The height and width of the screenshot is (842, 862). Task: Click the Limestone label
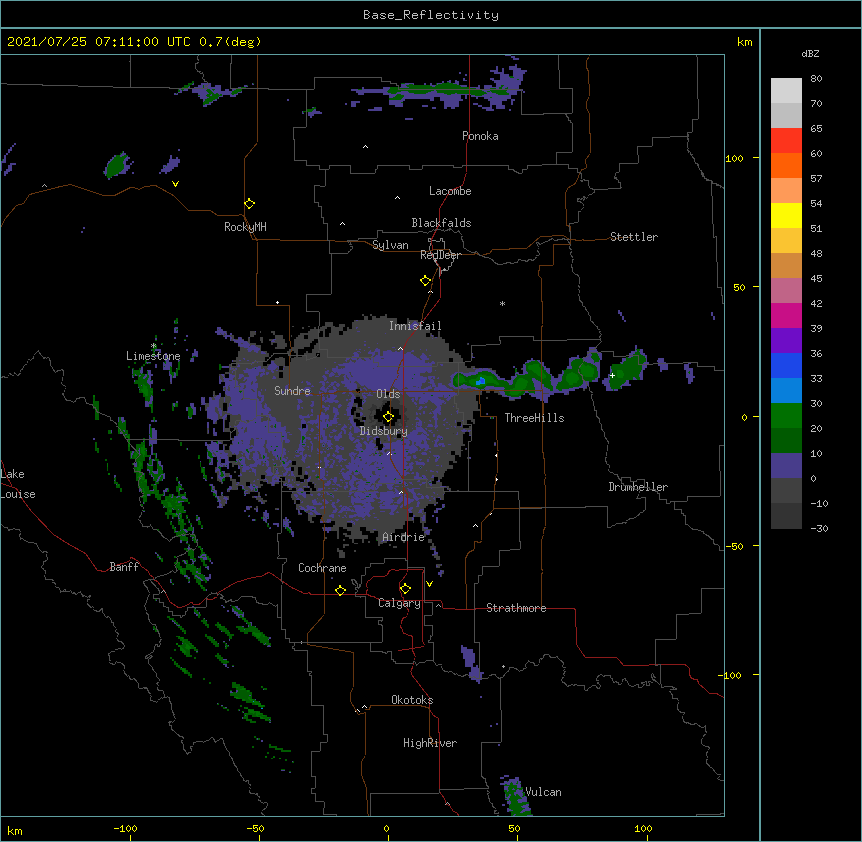(153, 356)
